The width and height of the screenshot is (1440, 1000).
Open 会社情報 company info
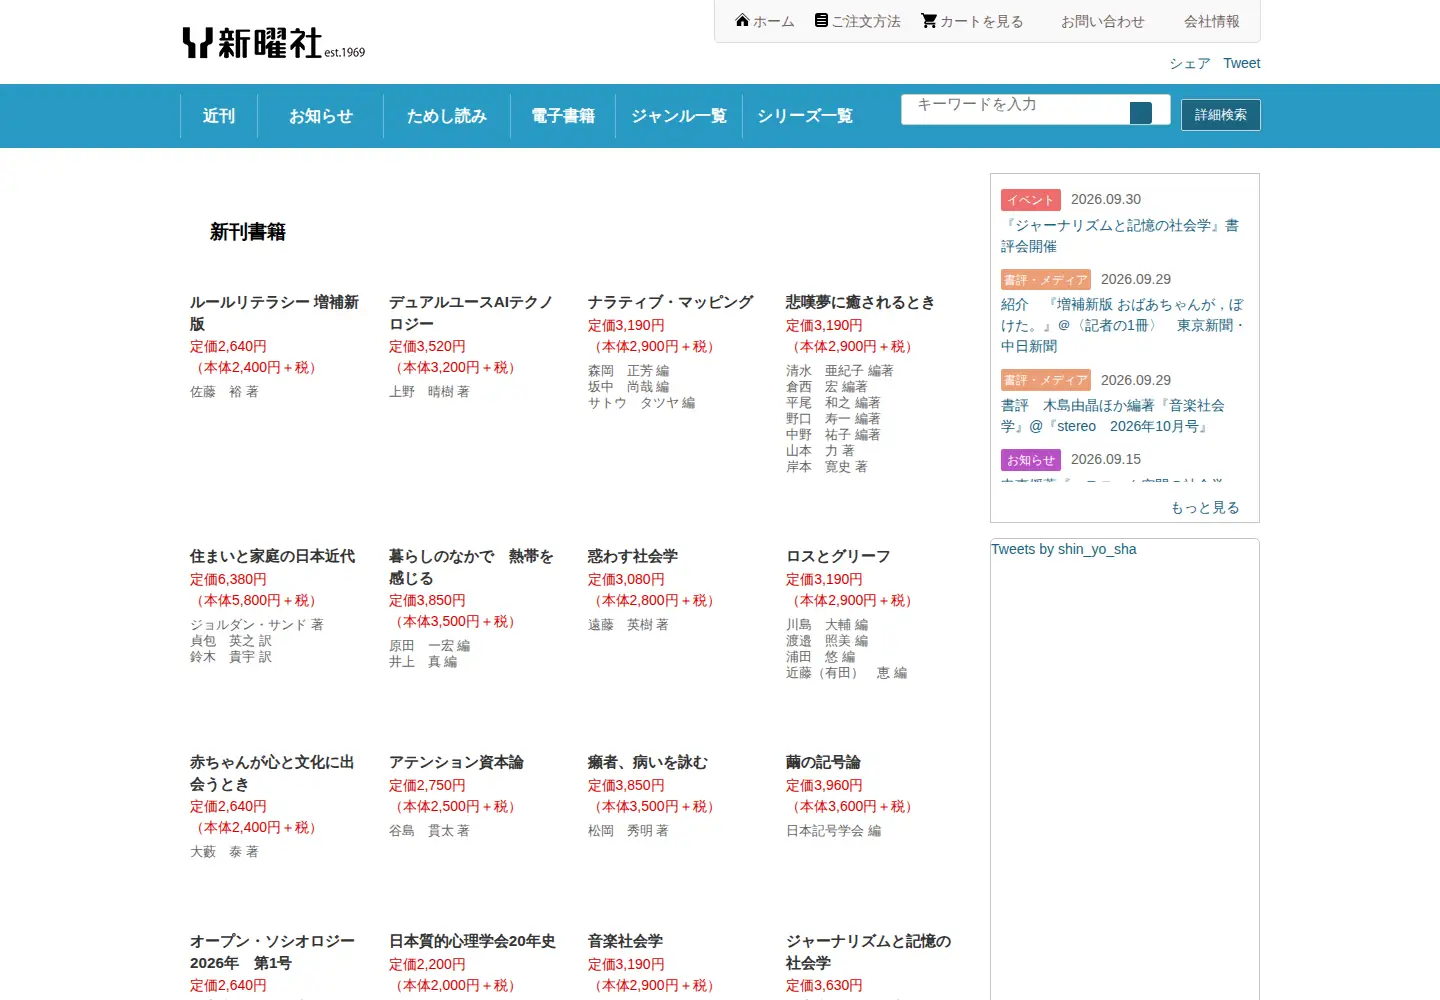pyautogui.click(x=1211, y=21)
